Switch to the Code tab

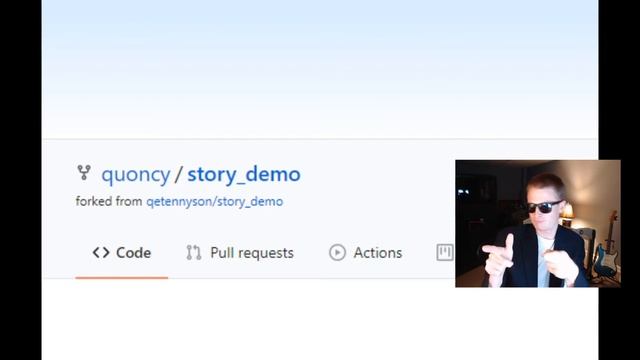coord(122,253)
